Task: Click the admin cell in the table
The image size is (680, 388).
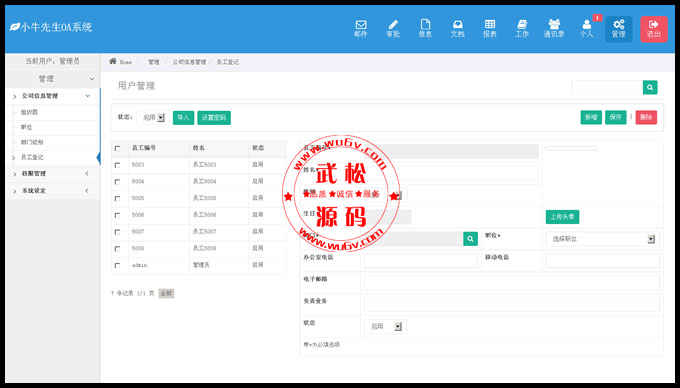Action: pyautogui.click(x=139, y=265)
